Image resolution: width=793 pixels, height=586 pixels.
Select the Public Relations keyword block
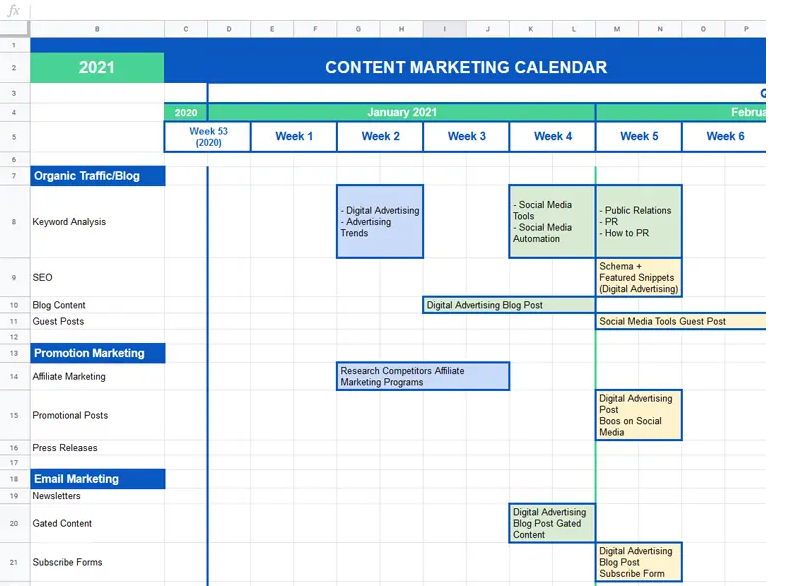[x=638, y=222]
